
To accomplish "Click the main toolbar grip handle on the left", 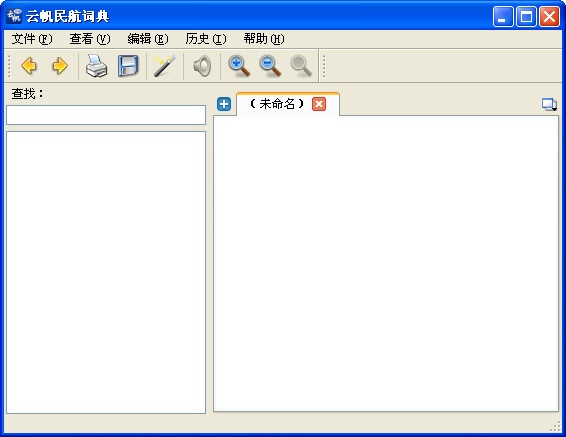I will pos(9,66).
